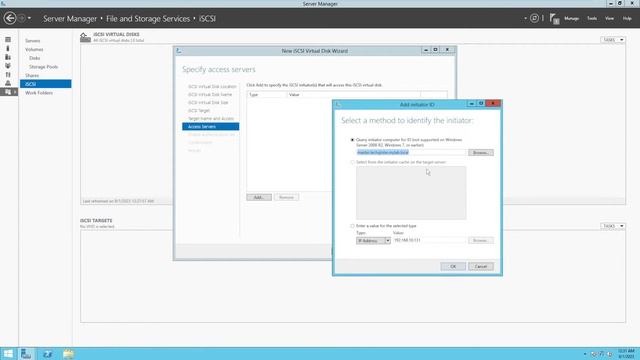
Task: Open TASKS dropdown for iSCSI Virtual Disks
Action: click(613, 40)
